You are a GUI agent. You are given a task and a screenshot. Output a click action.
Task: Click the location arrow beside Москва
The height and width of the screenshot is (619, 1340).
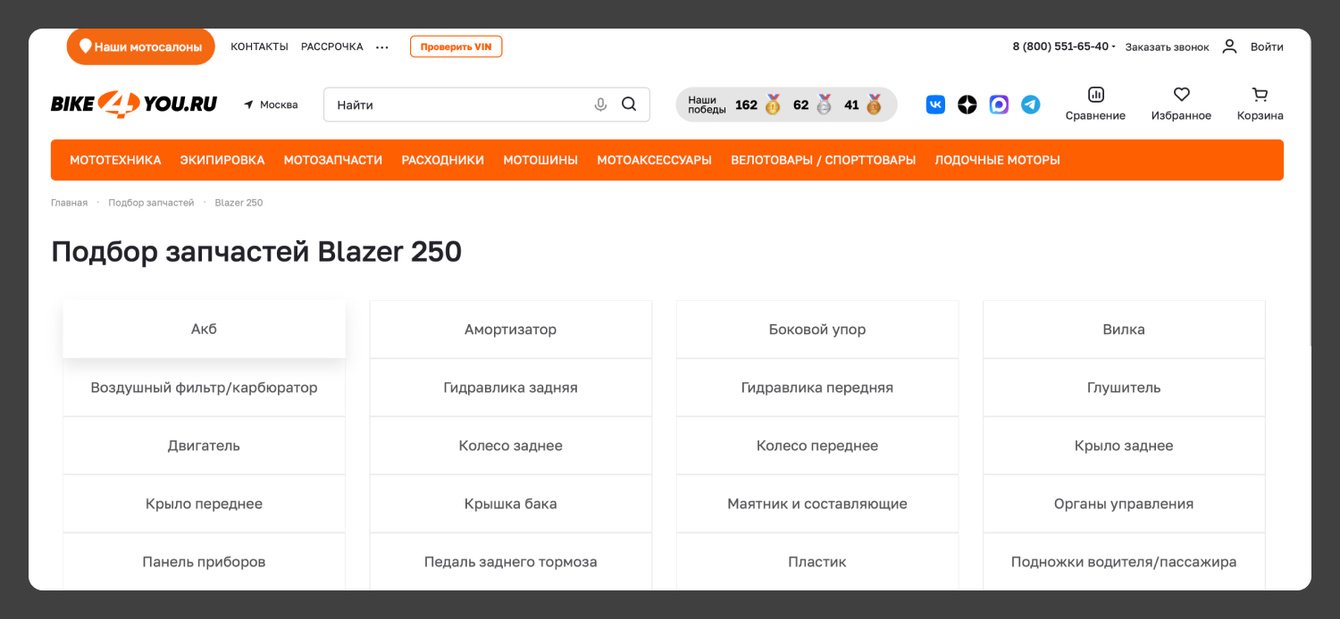click(249, 104)
